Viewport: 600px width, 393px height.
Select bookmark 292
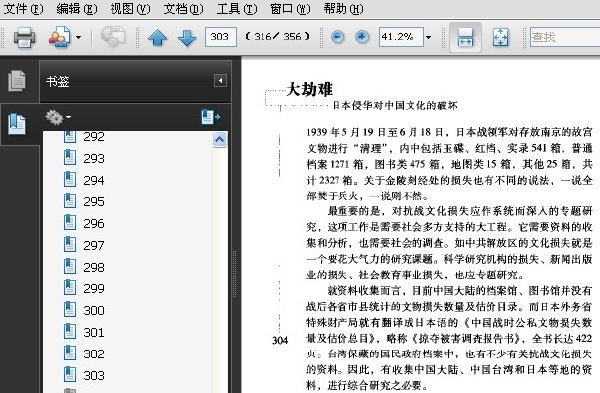coord(94,136)
